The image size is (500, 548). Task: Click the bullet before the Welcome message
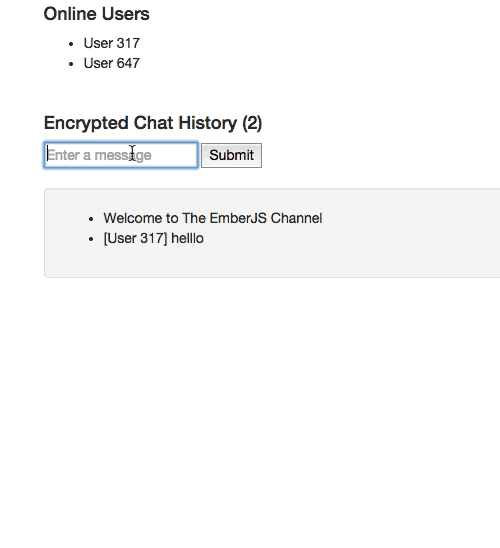91,219
